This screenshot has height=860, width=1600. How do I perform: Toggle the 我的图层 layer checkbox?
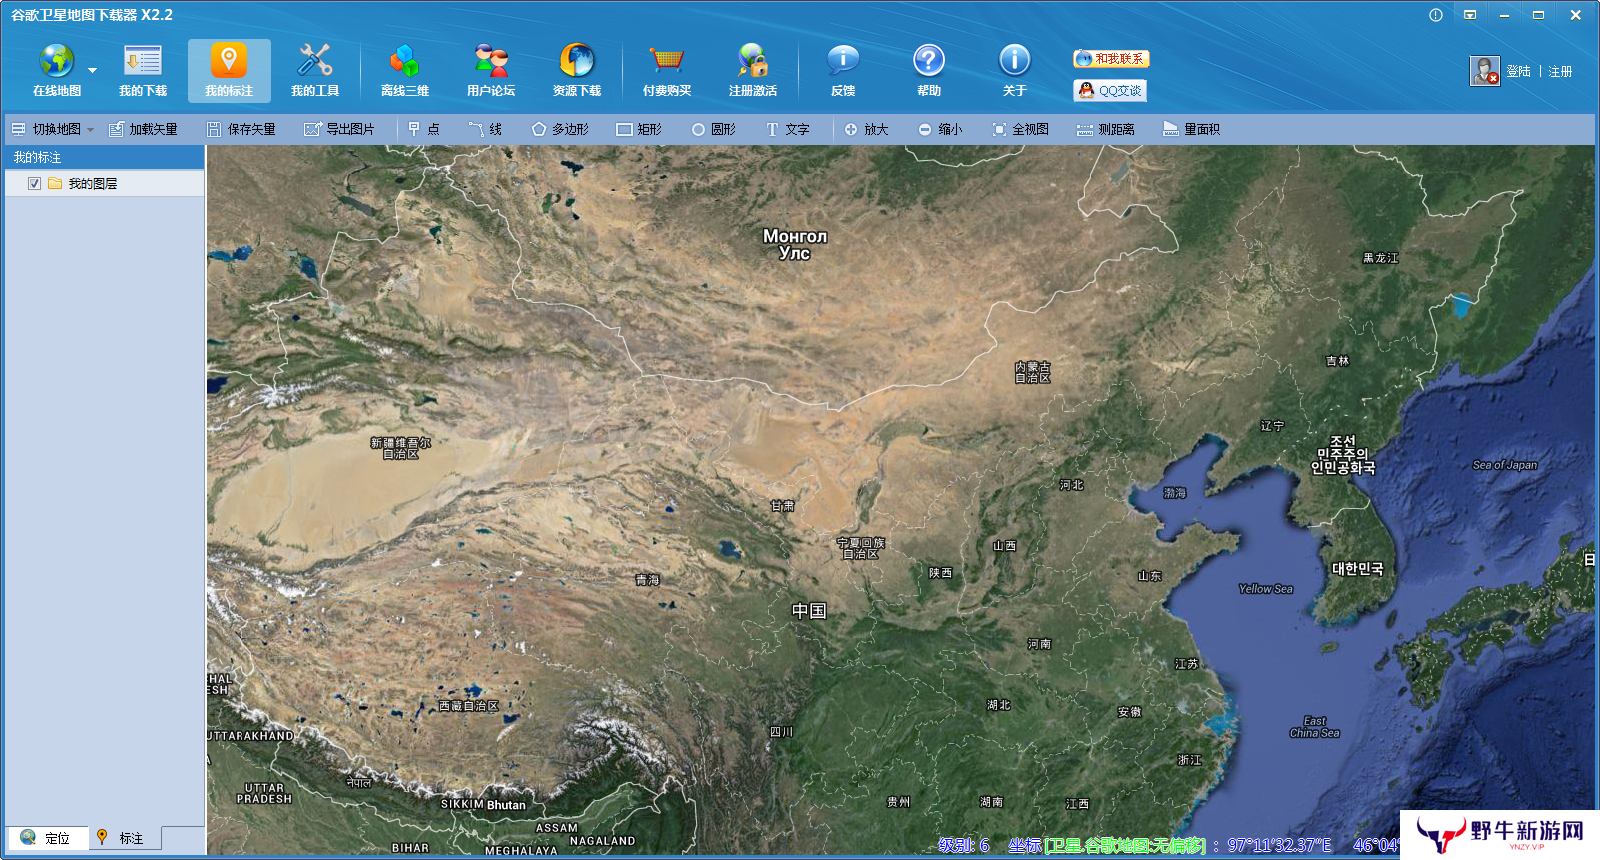pos(34,184)
